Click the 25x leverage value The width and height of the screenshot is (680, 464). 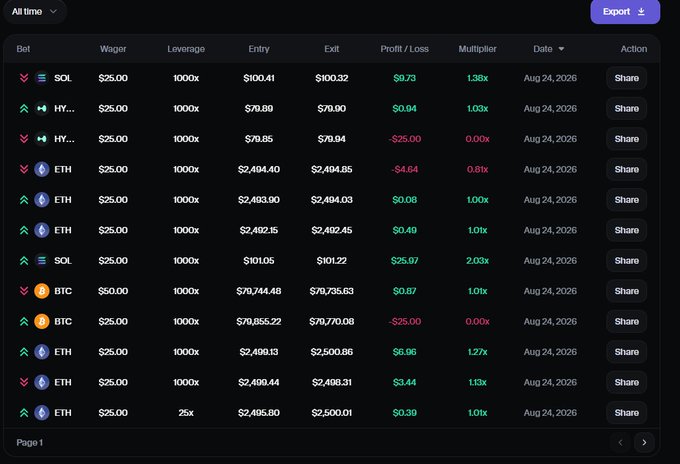point(186,412)
